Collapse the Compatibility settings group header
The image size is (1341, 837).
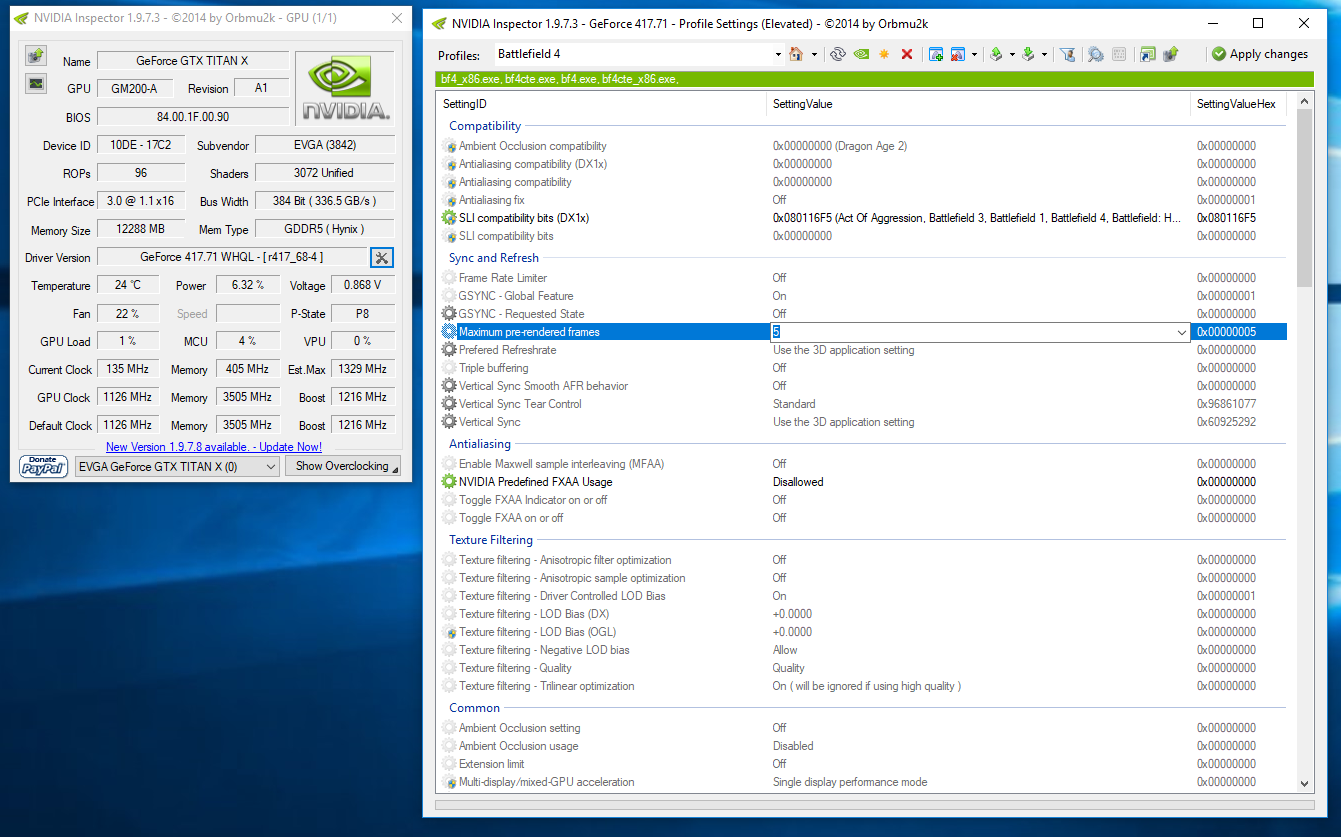tap(485, 126)
